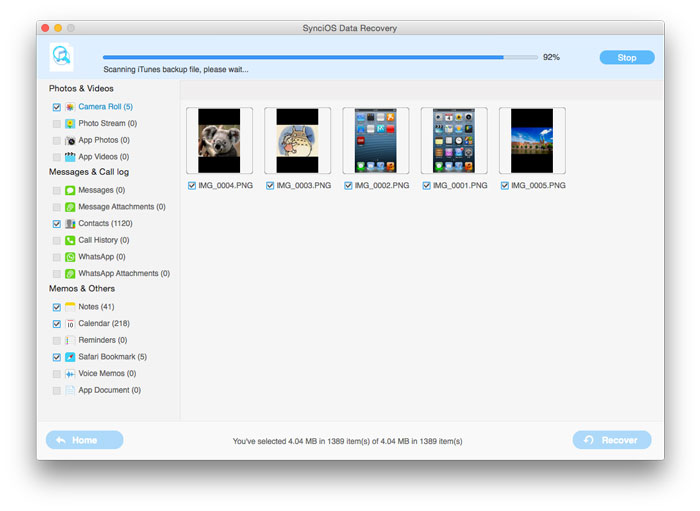The width and height of the screenshot is (700, 511).
Task: Select the Notes (41) category
Action: [x=96, y=307]
